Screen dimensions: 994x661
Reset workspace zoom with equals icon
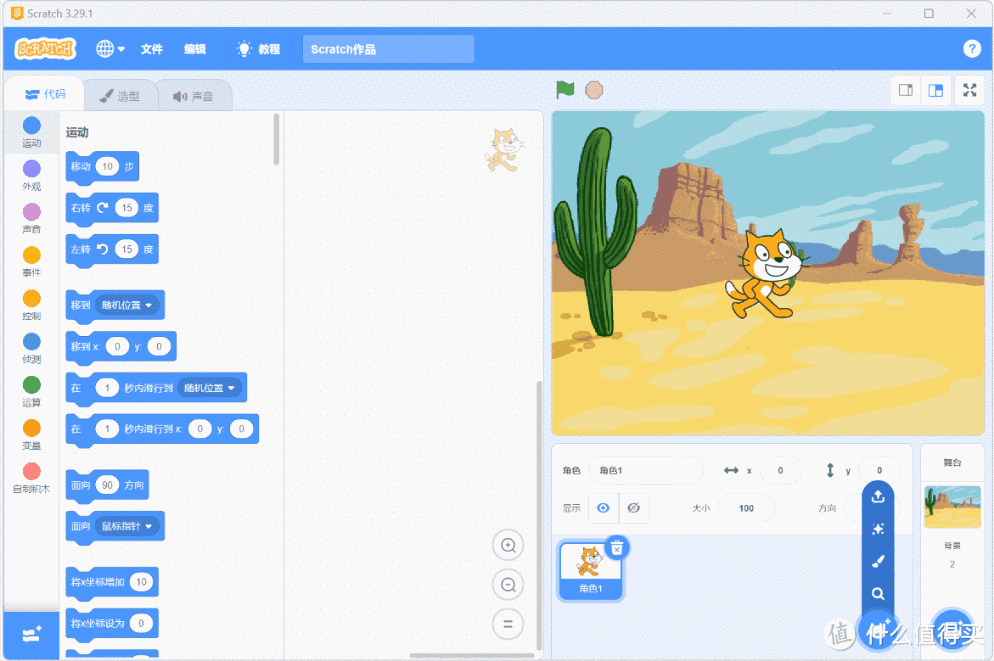(508, 624)
